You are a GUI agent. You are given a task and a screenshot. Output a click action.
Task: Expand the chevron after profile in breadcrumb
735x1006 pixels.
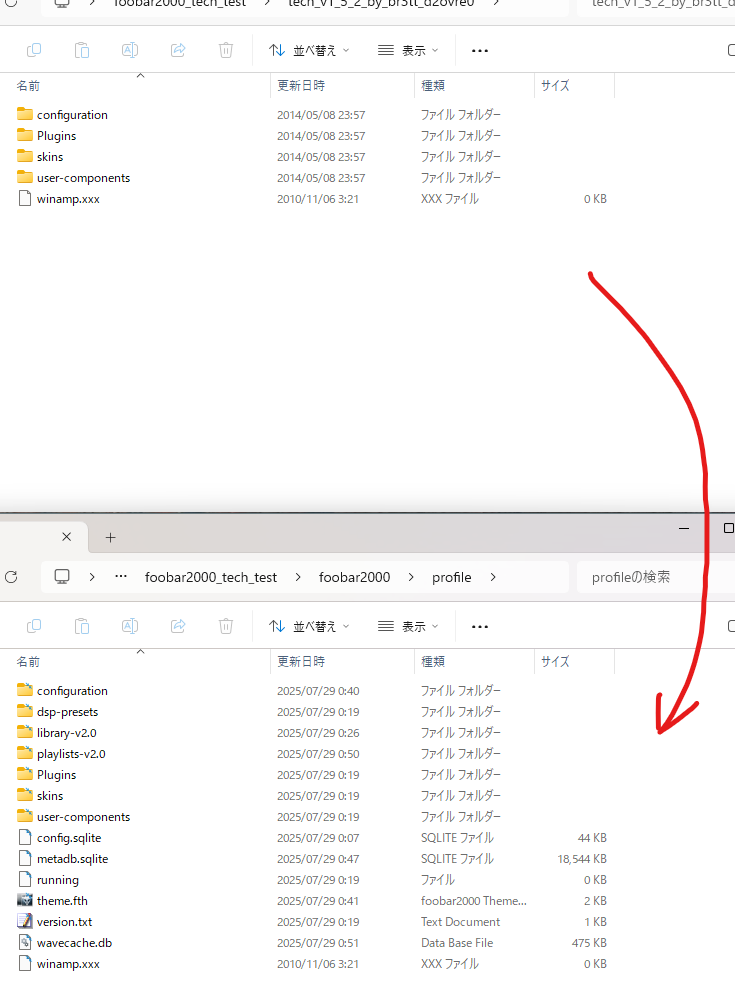click(x=493, y=577)
